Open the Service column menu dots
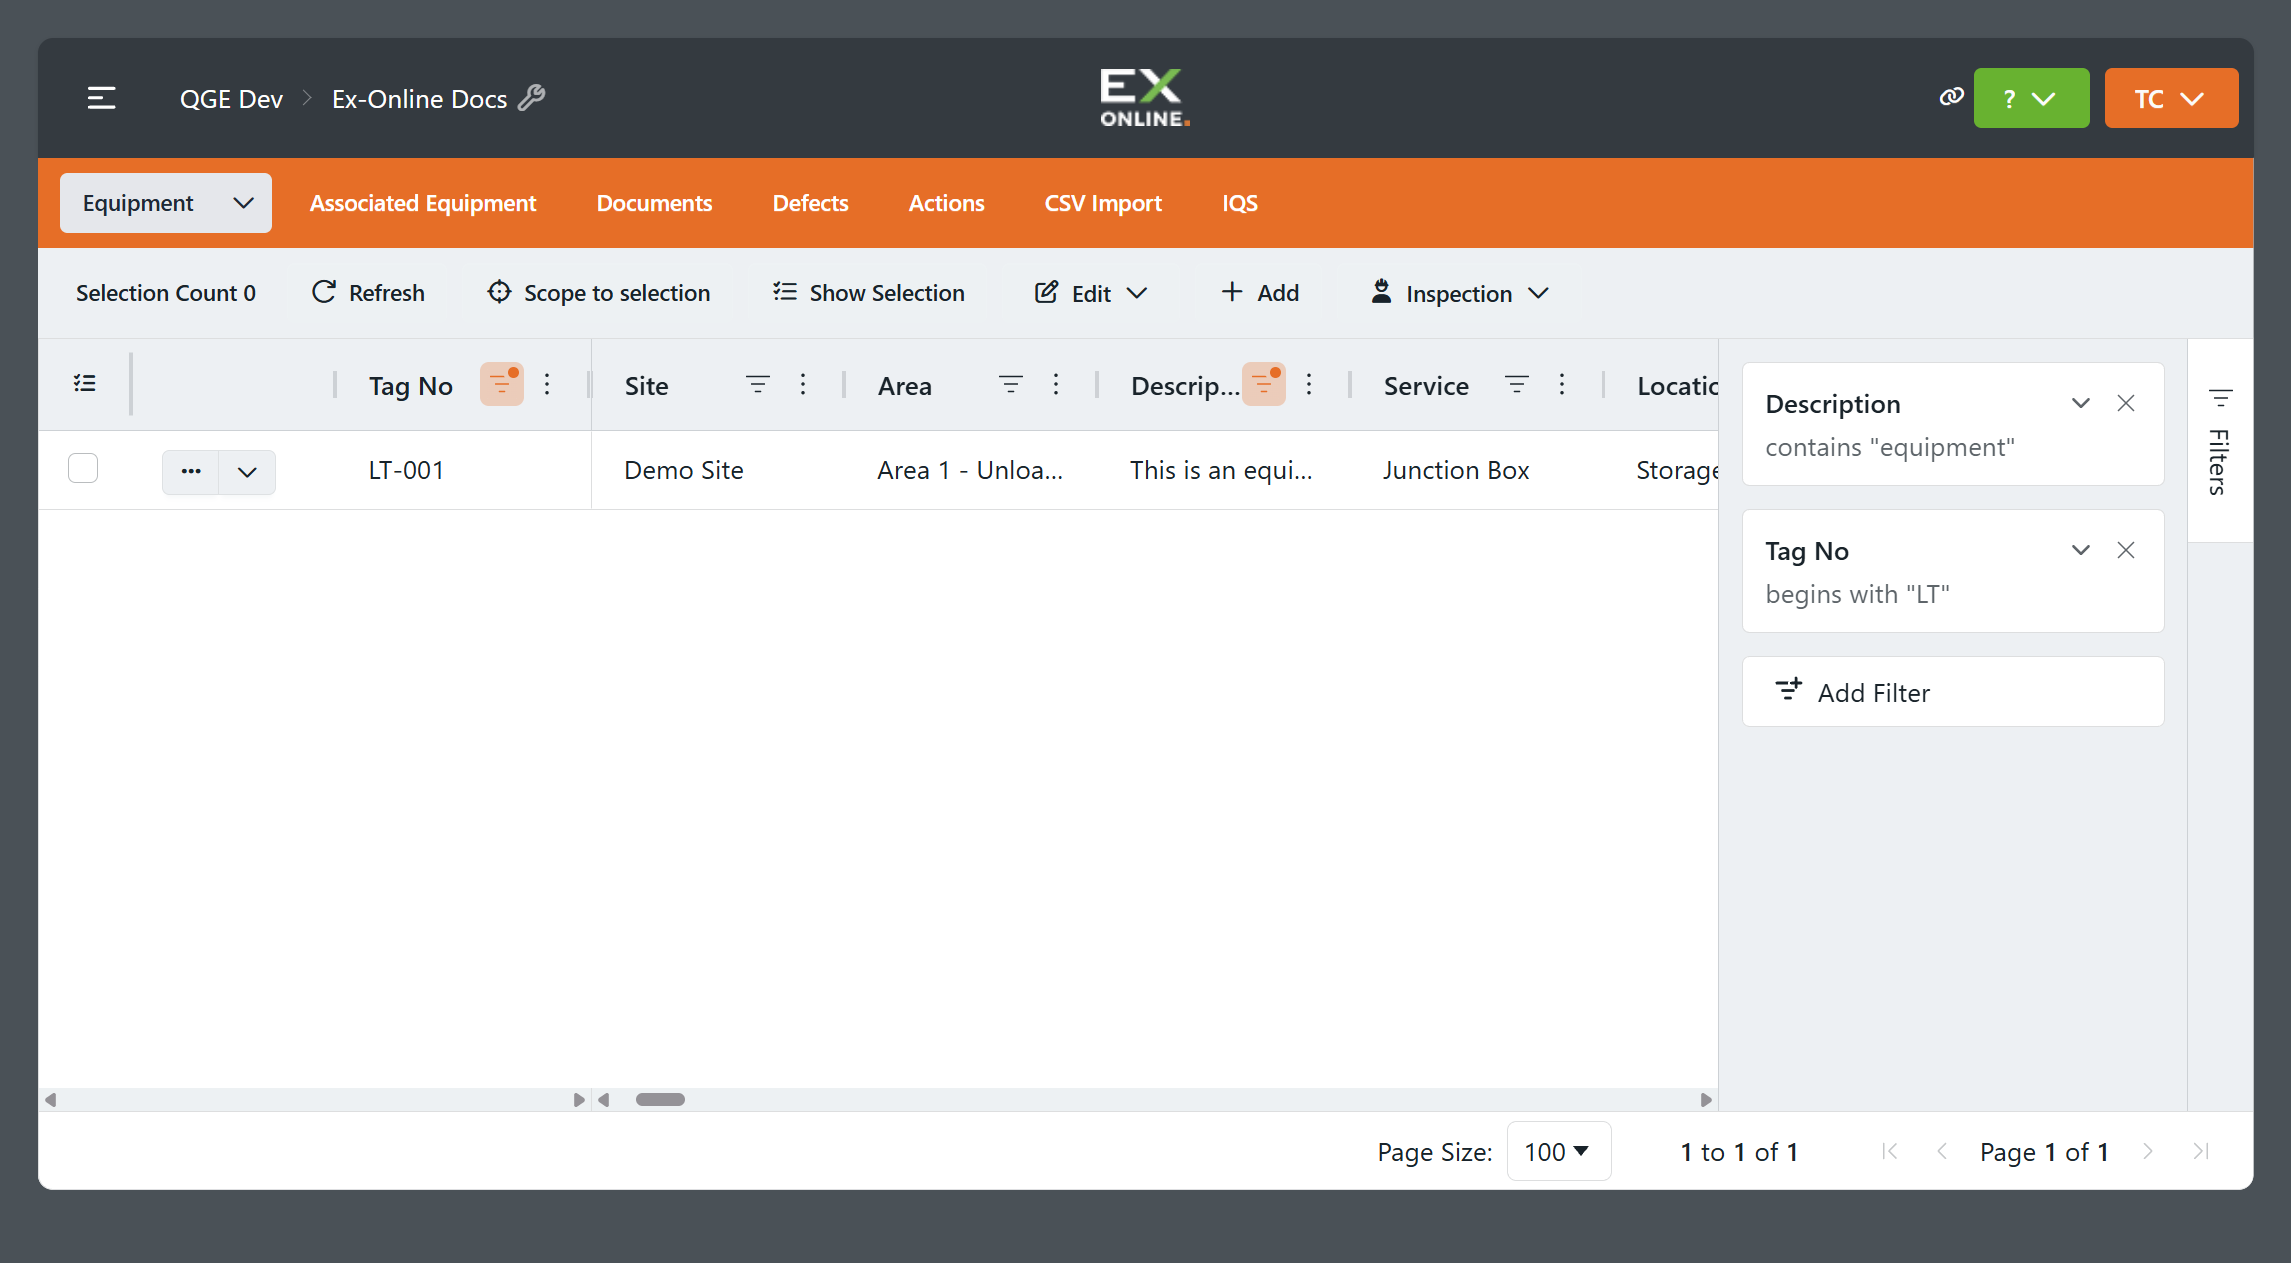This screenshot has height=1263, width=2291. click(1562, 385)
